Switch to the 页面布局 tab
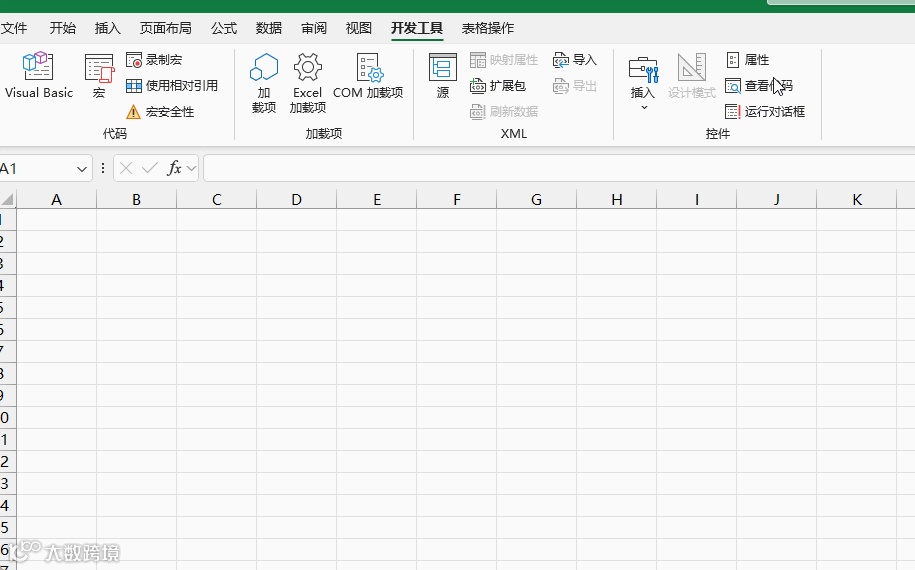 point(165,28)
